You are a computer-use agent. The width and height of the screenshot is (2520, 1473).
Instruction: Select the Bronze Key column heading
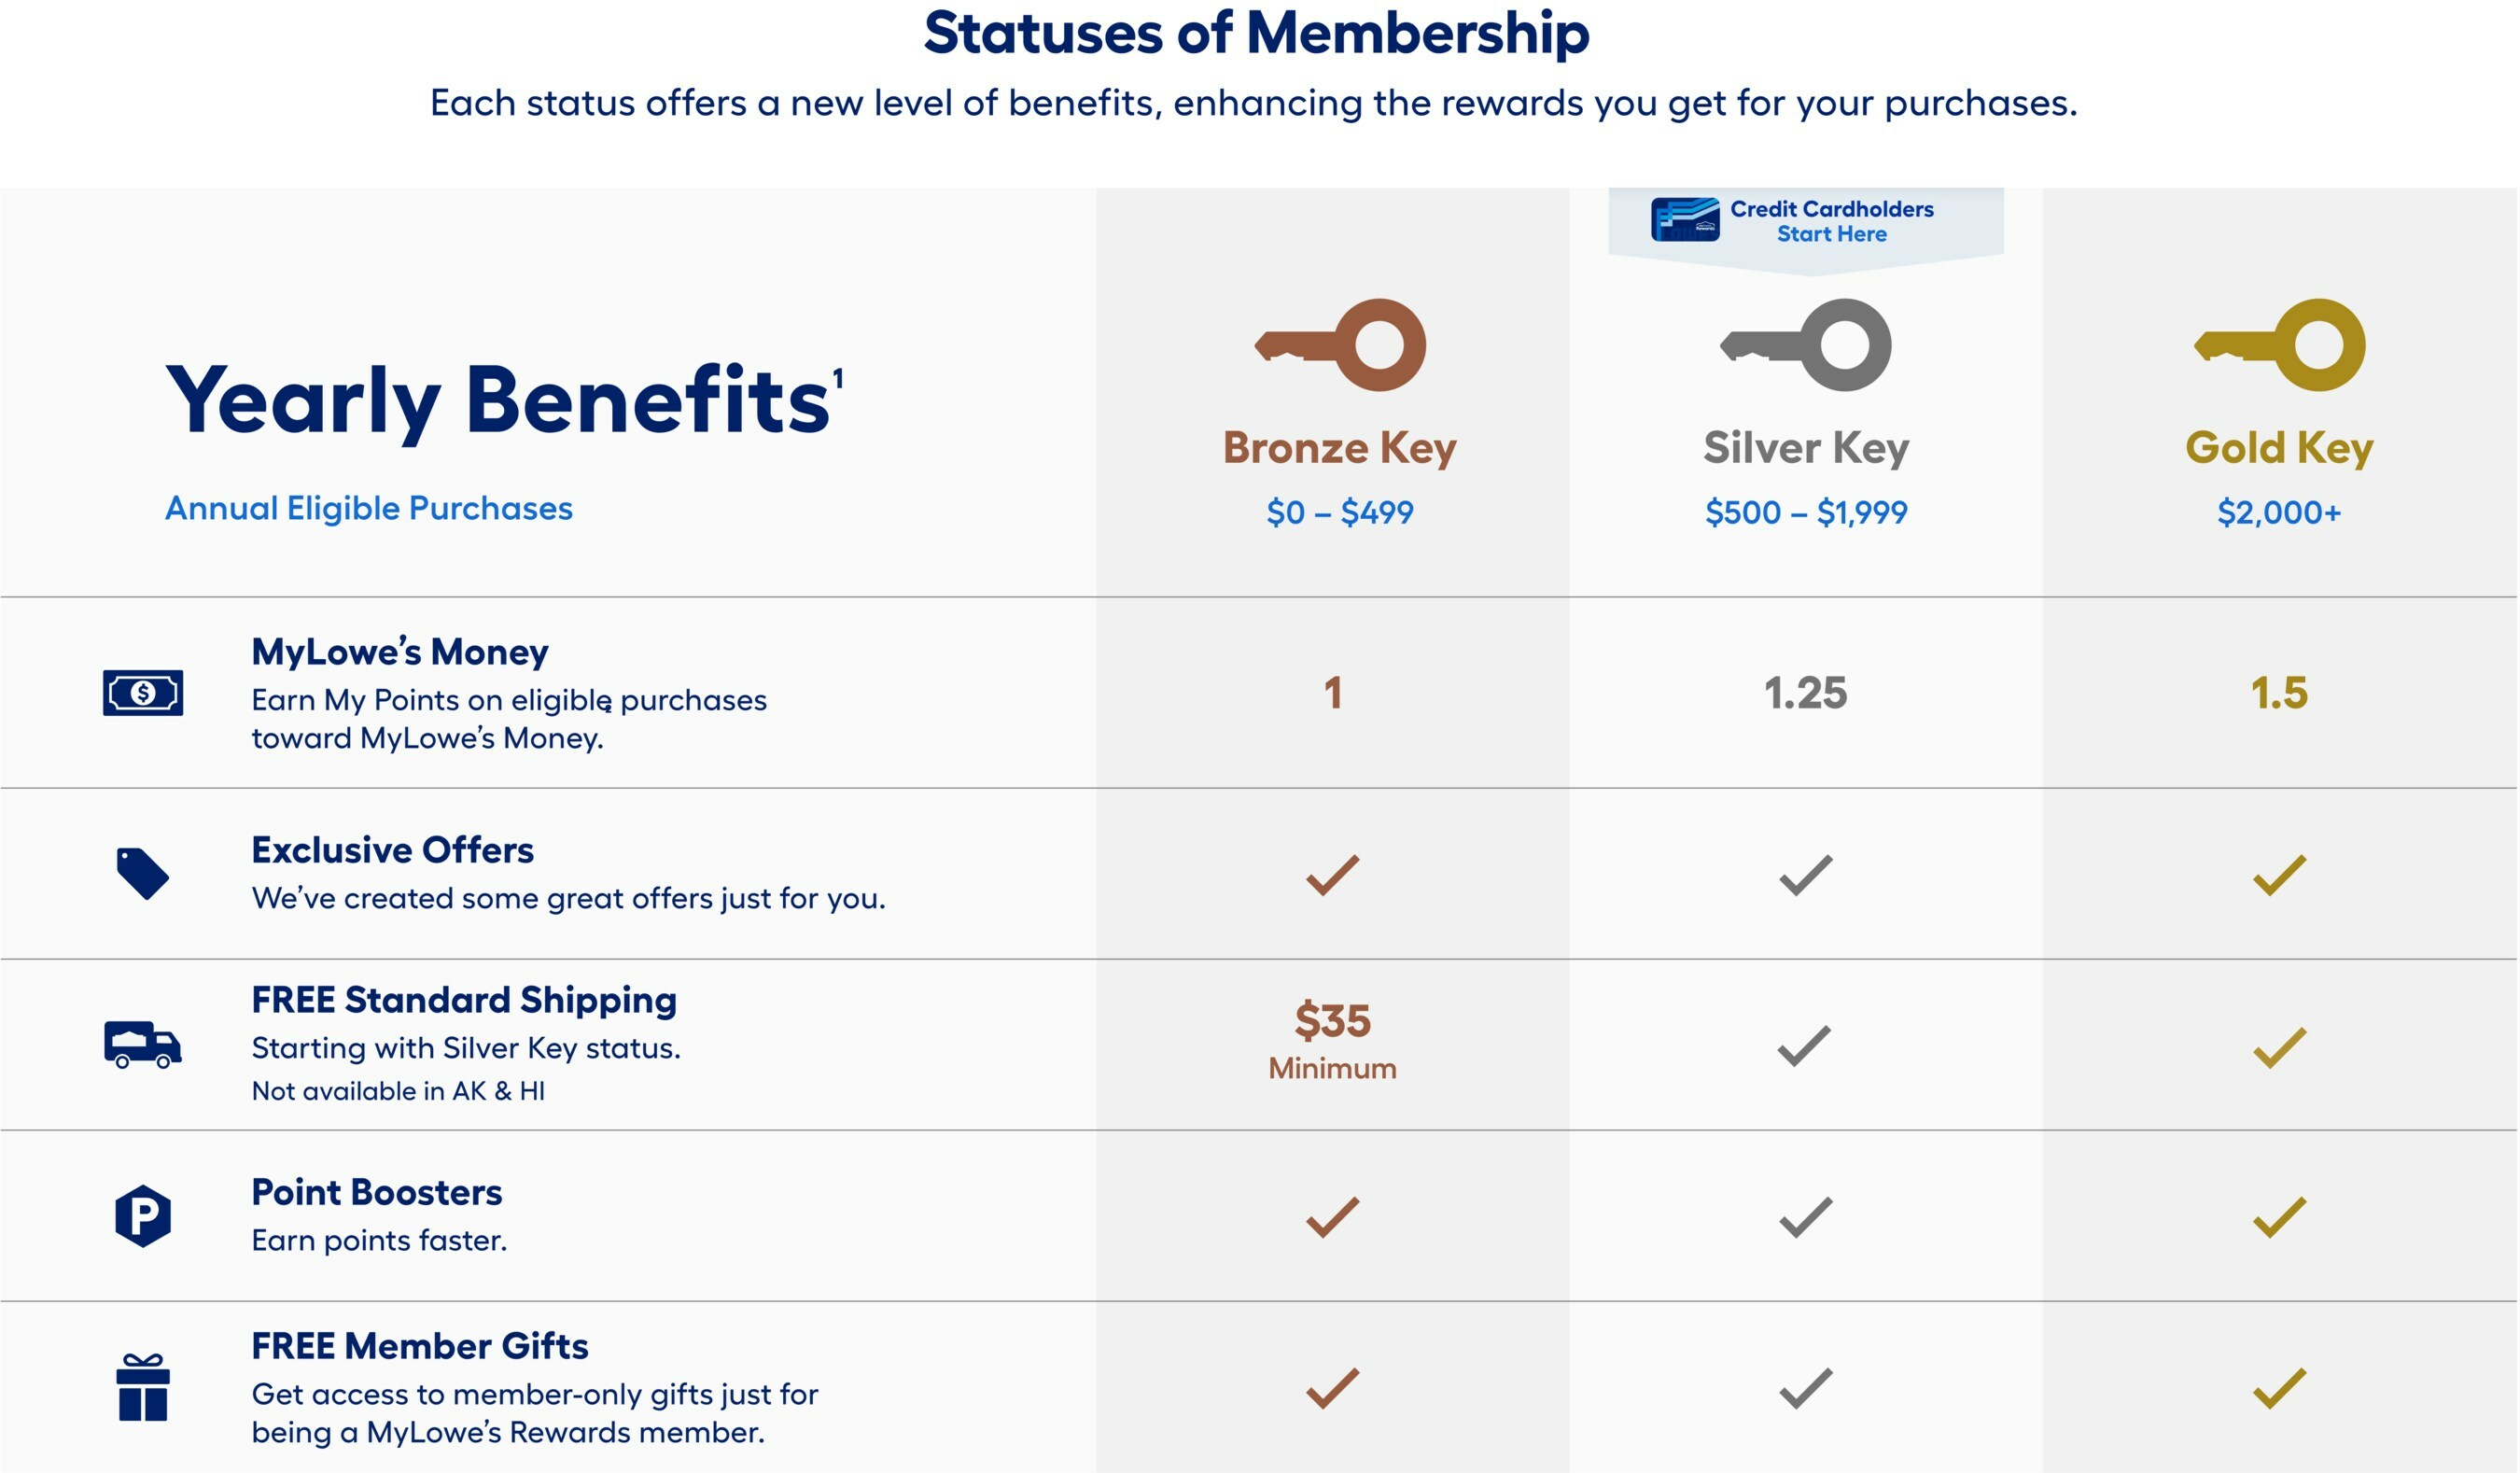(1339, 447)
